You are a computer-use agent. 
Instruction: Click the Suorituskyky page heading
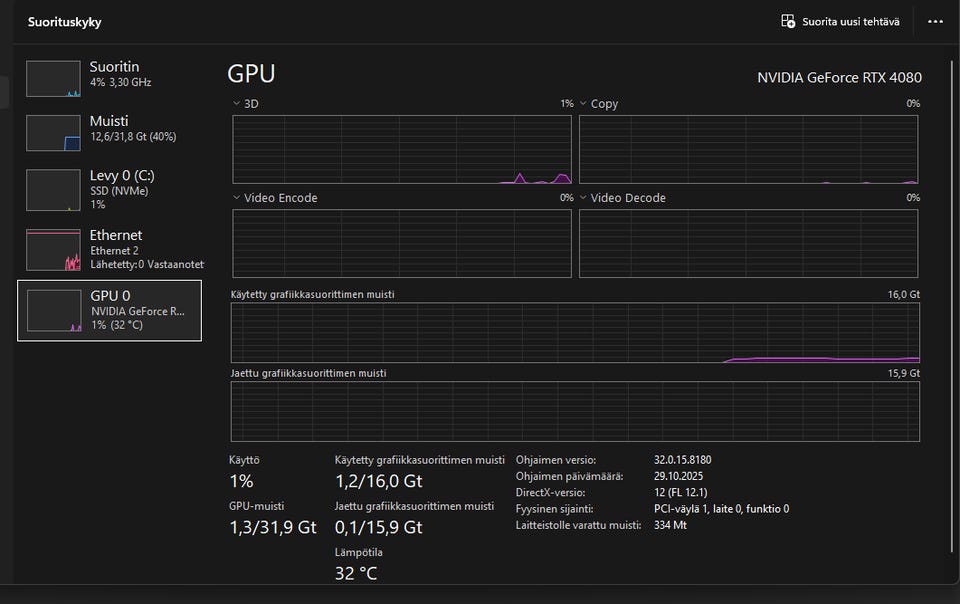pos(64,21)
